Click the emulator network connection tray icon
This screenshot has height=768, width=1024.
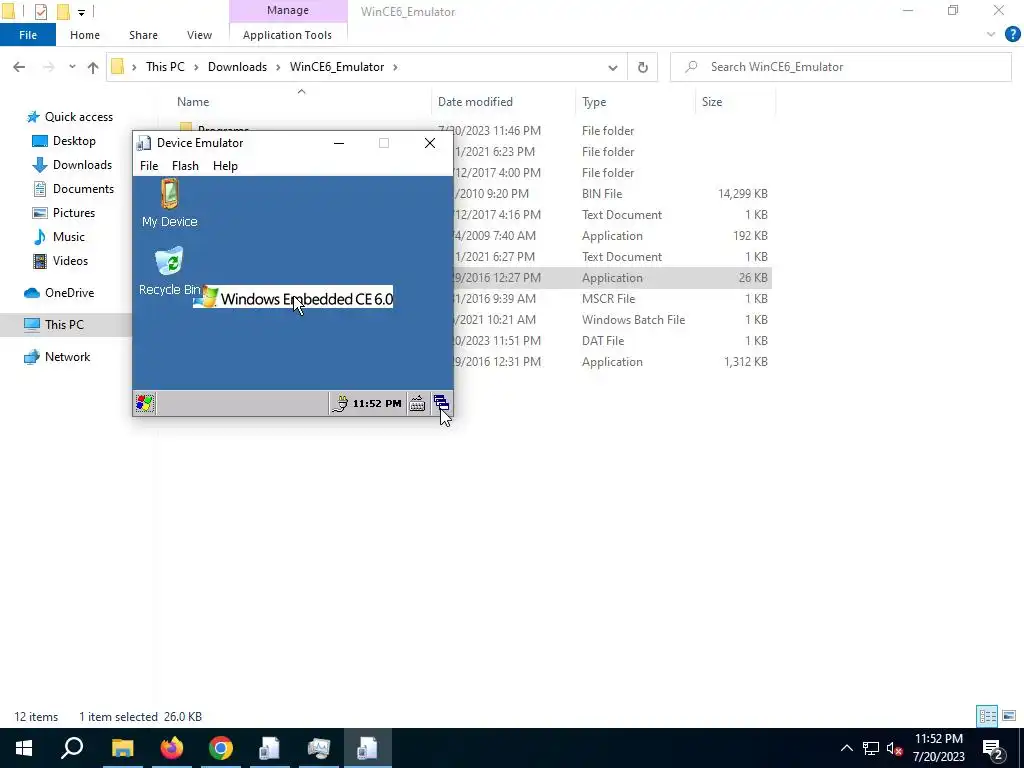pyautogui.click(x=340, y=404)
